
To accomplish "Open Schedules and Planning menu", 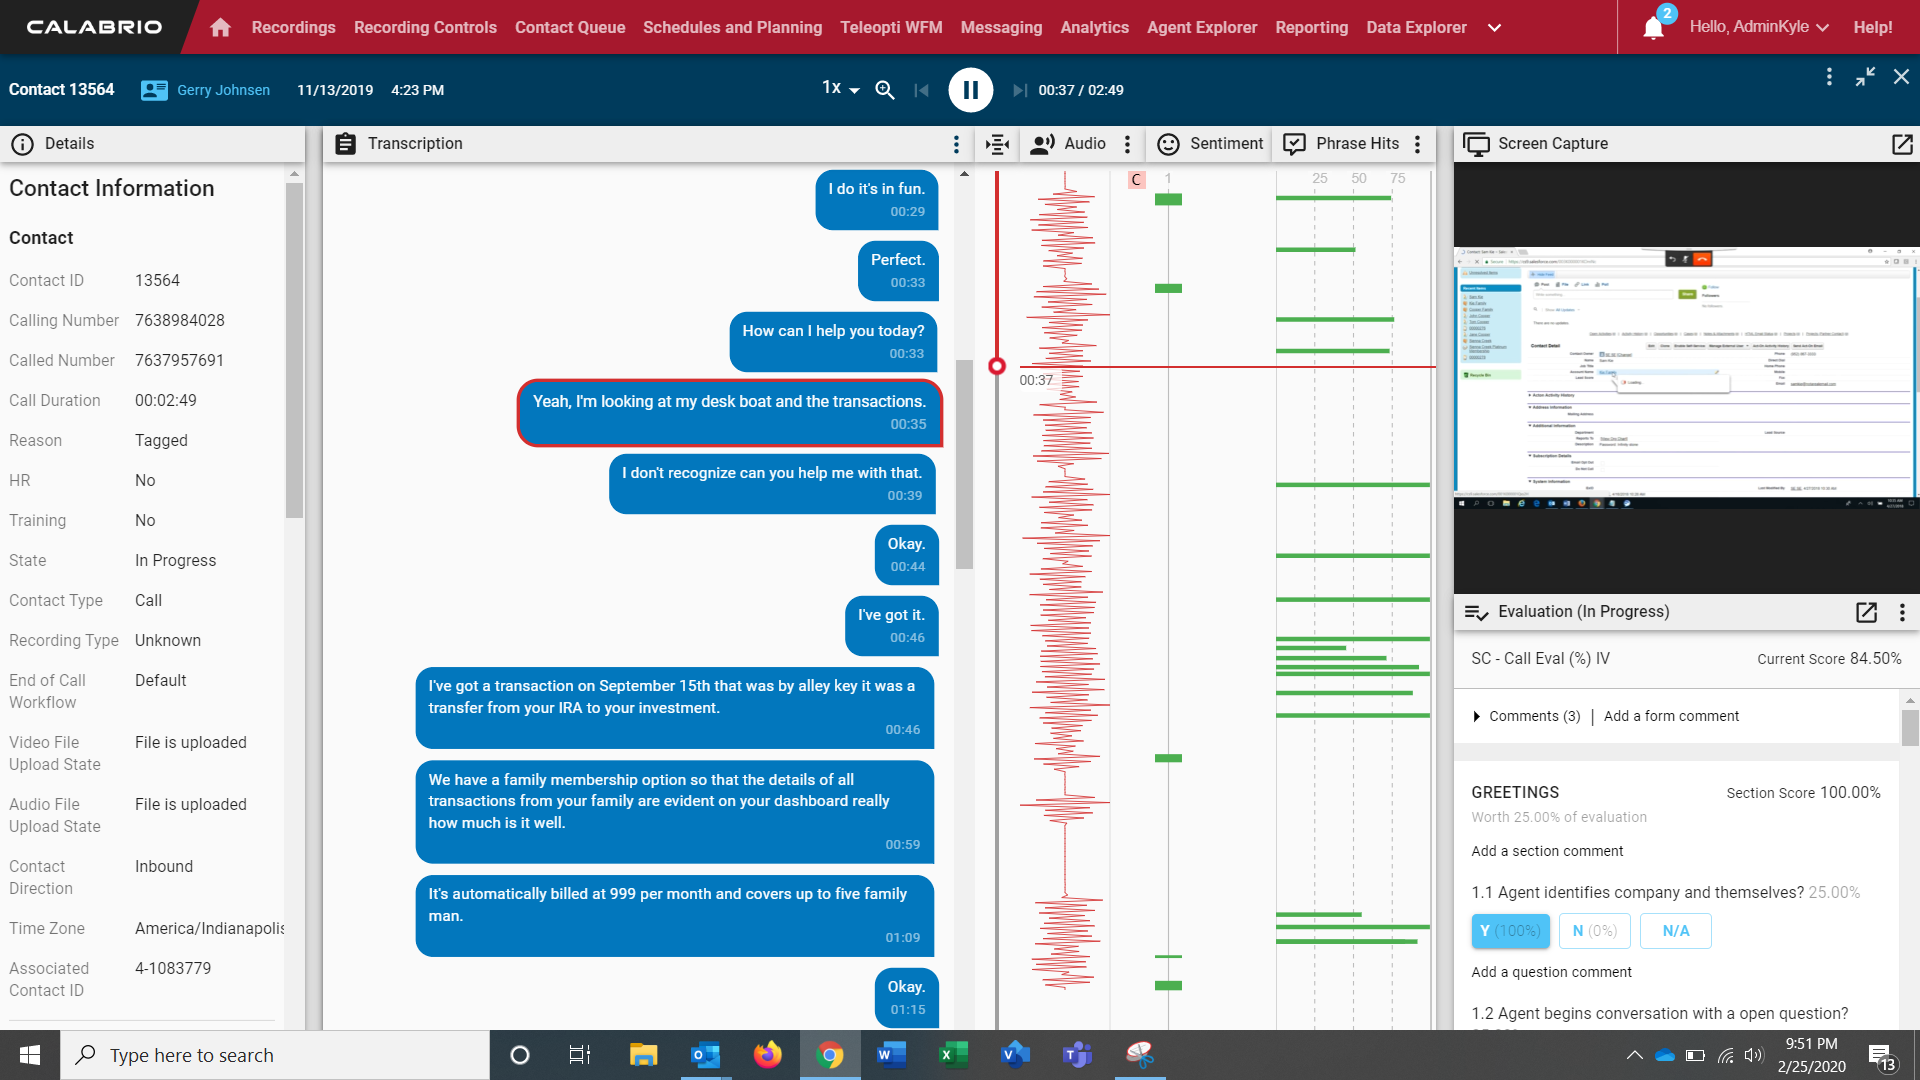I will pos(732,27).
